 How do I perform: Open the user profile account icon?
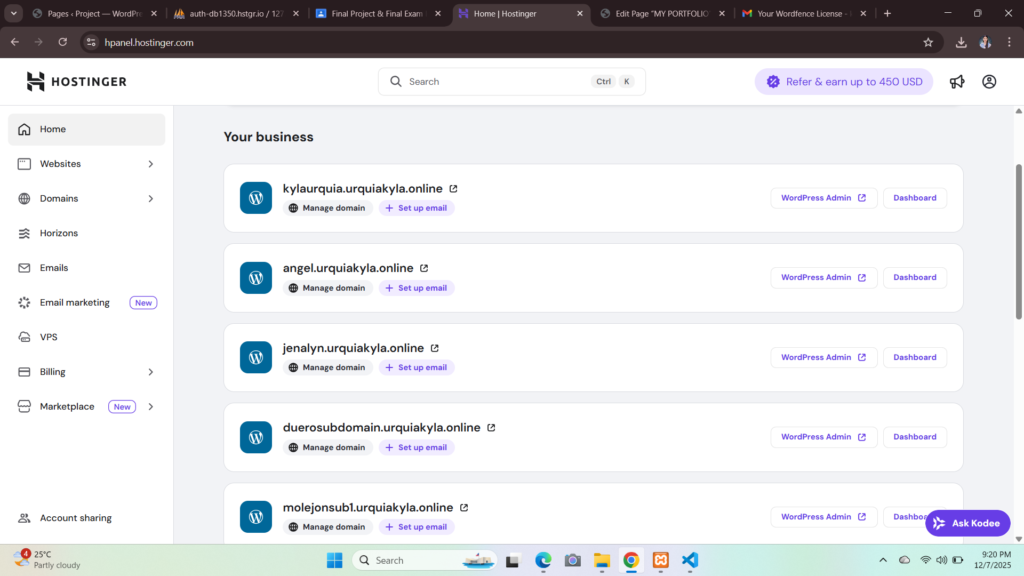[x=989, y=82]
